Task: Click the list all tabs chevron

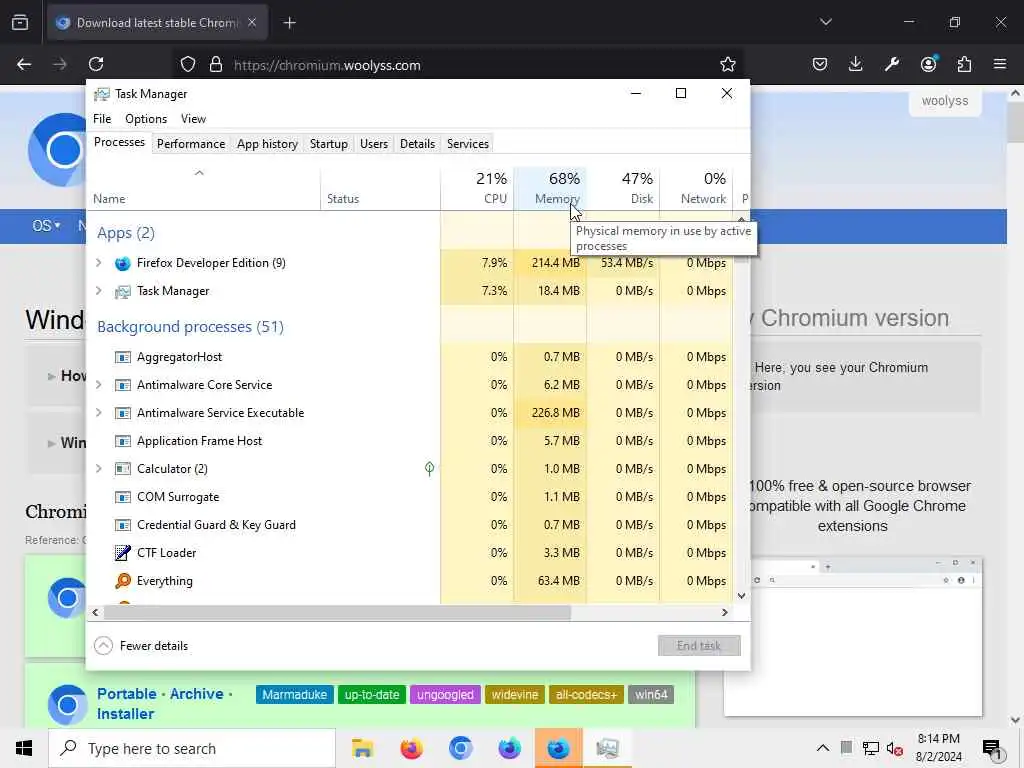Action: coord(826,22)
